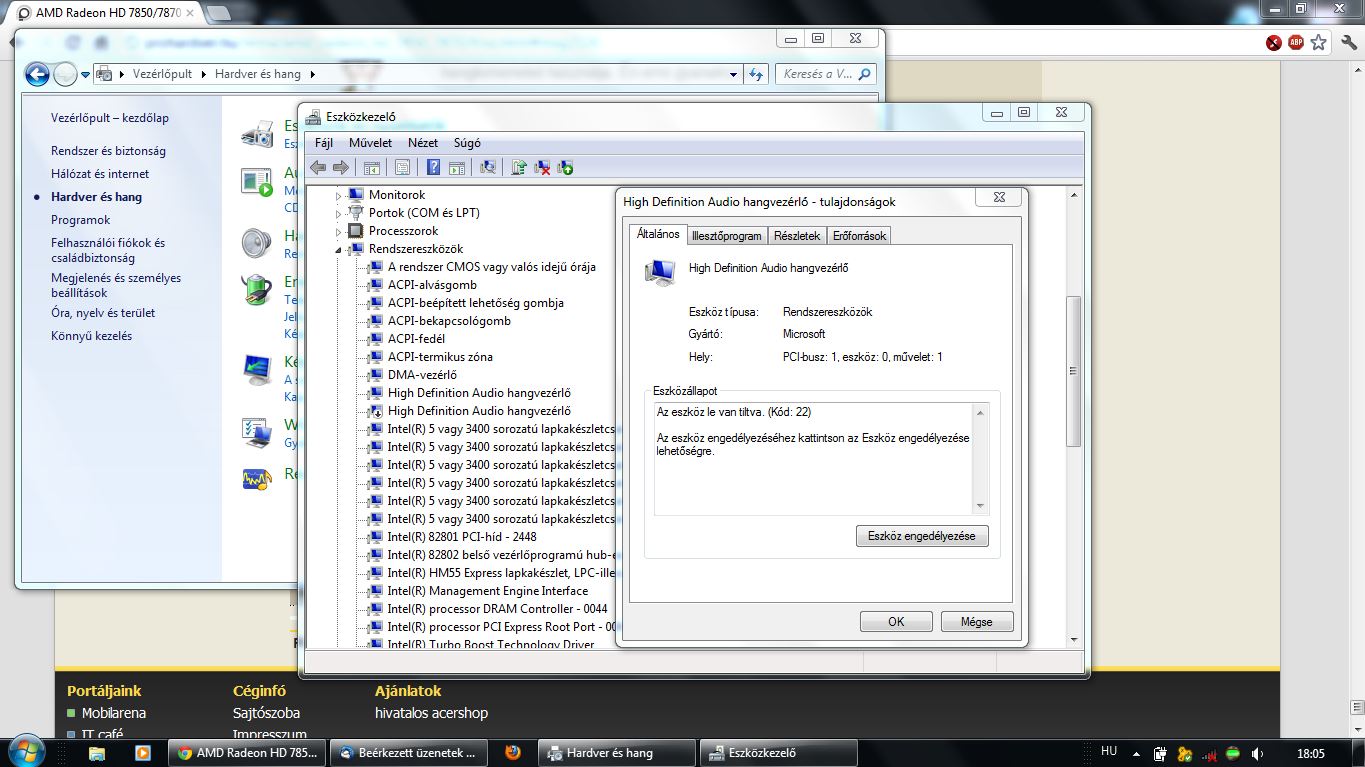Open the Fájl menu
This screenshot has height=767, width=1365.
pos(324,143)
